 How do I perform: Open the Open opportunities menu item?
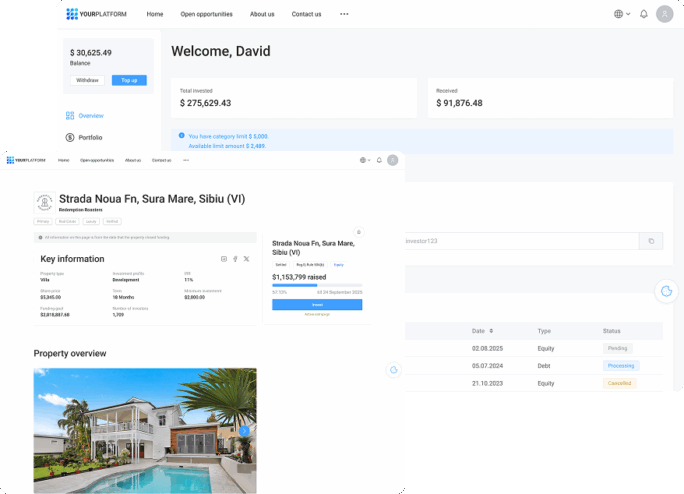(x=206, y=14)
